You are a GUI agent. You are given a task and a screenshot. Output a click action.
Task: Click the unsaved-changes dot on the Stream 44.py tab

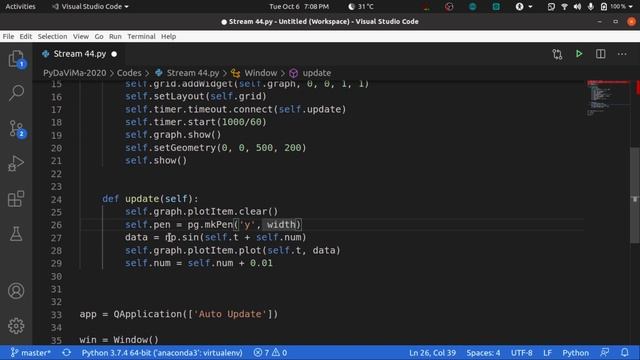pyautogui.click(x=114, y=54)
